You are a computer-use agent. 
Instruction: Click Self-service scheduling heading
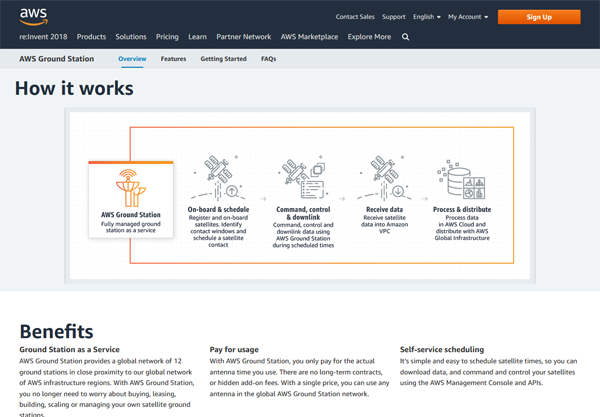pos(442,349)
